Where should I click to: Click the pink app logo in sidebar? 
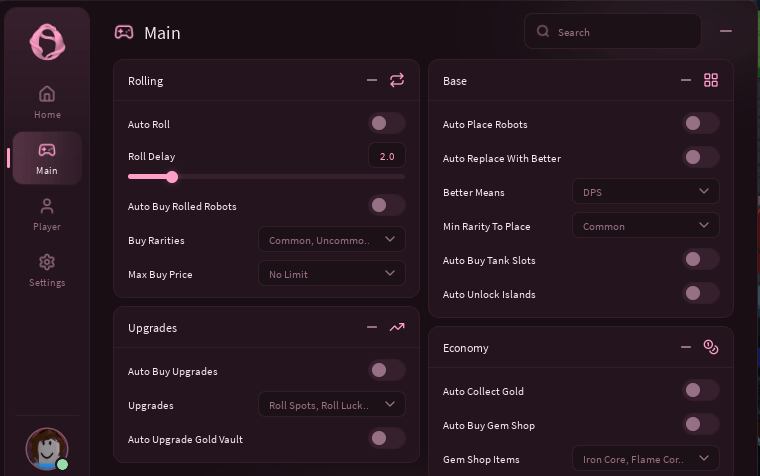click(x=47, y=42)
